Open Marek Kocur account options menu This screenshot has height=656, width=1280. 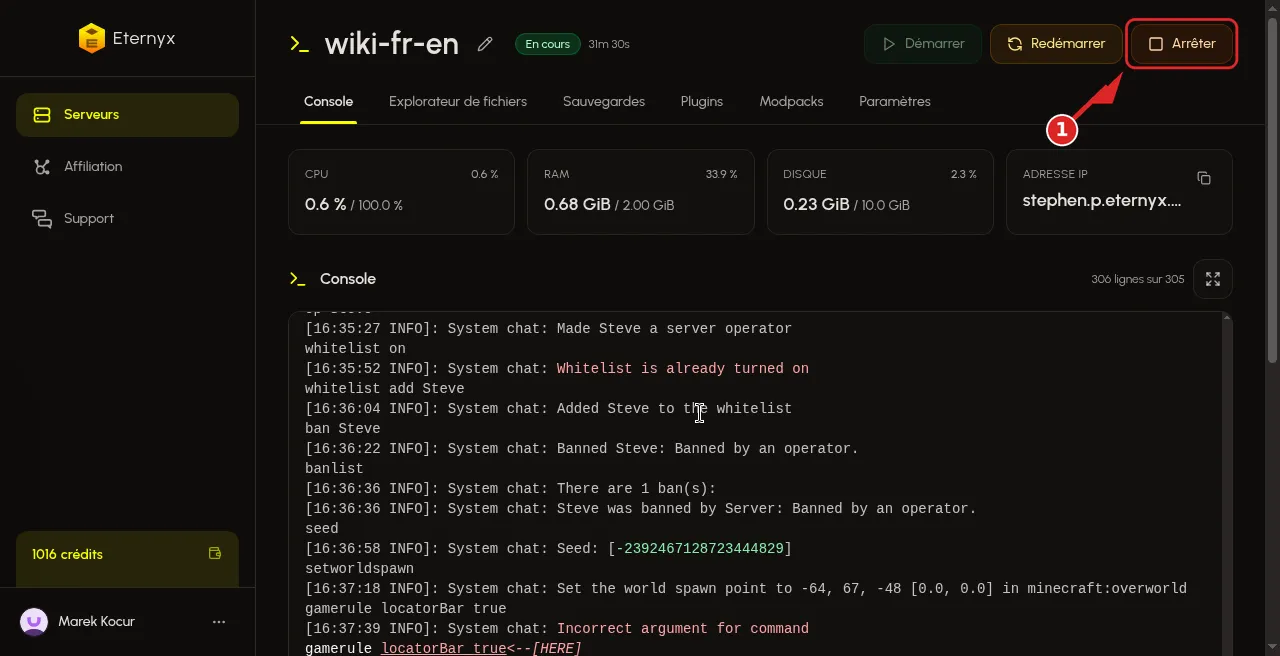[x=219, y=622]
